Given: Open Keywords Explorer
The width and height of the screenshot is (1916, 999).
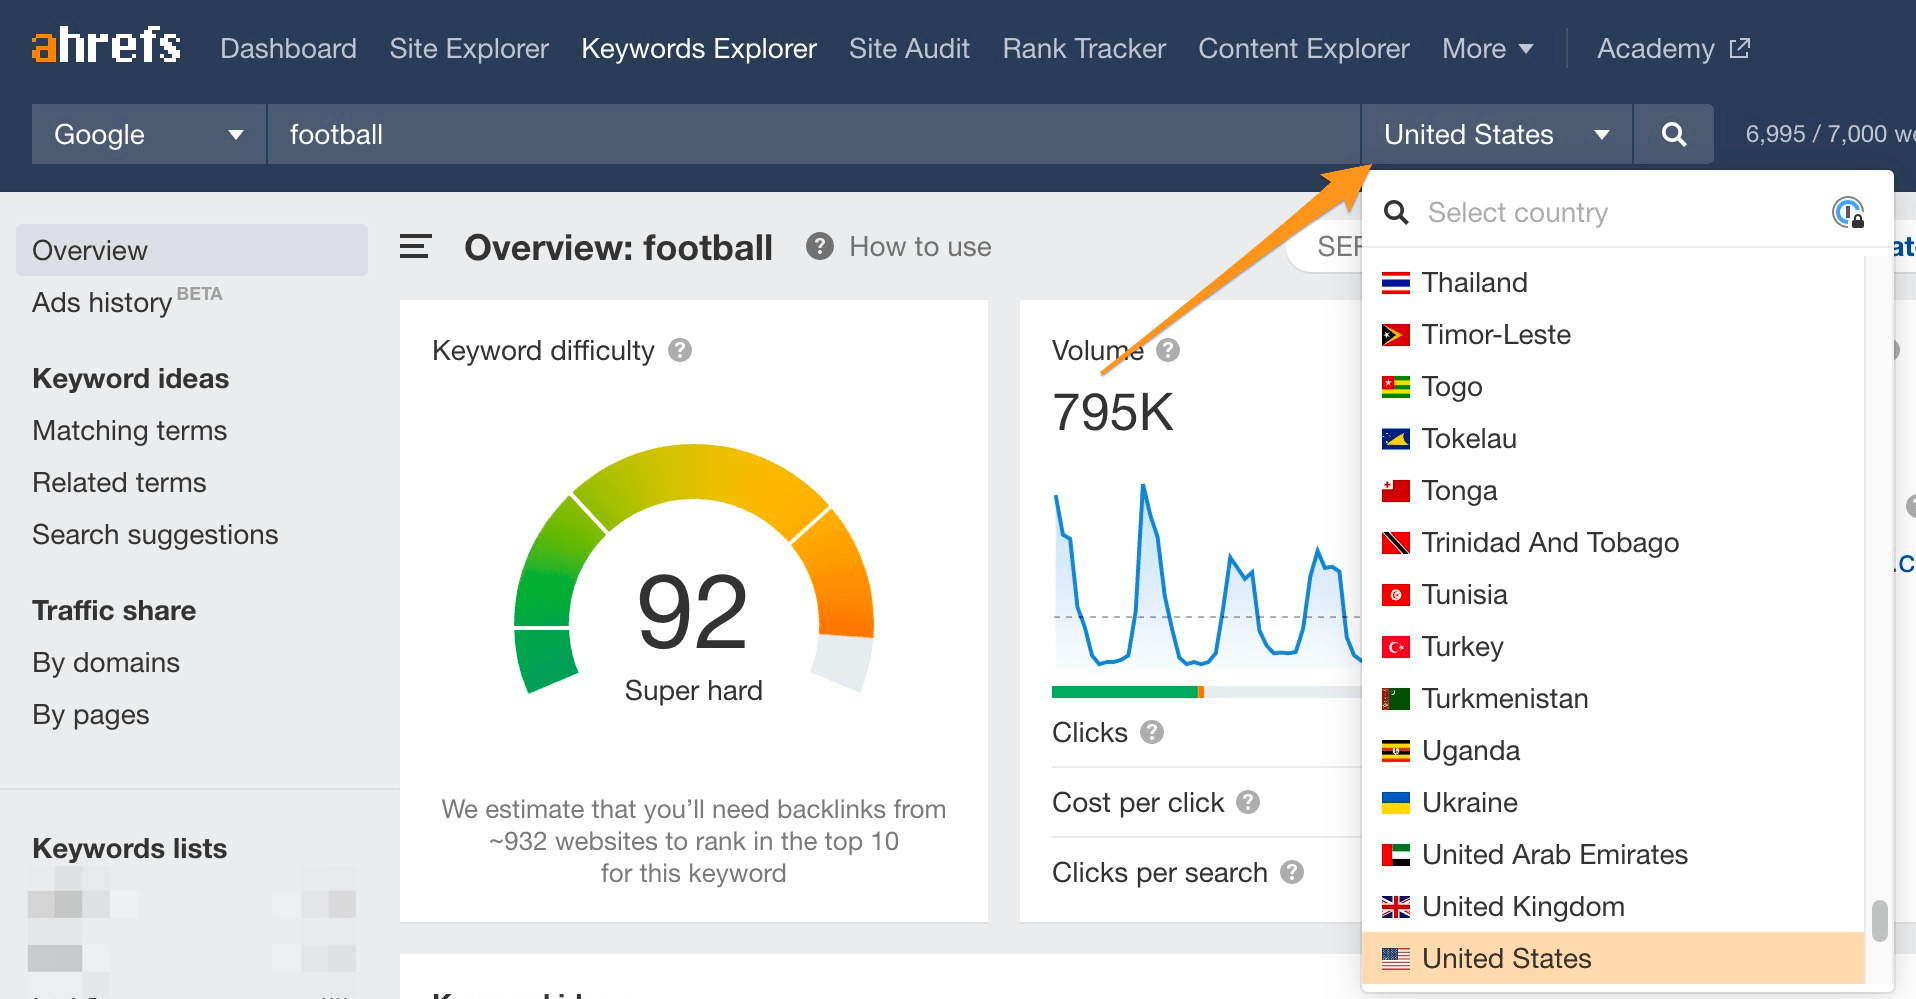Looking at the screenshot, I should coord(699,48).
